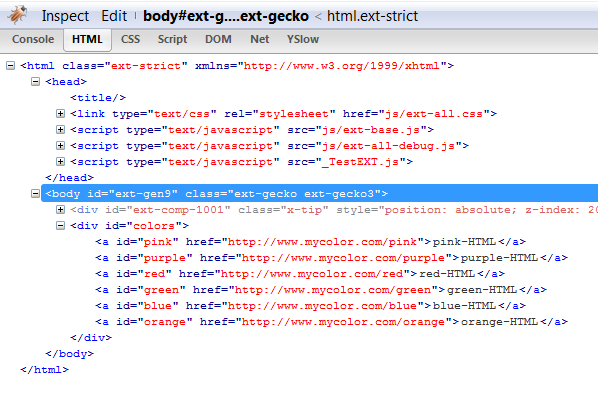
Task: Click the "stylesheet" rel value
Action: click(x=294, y=114)
